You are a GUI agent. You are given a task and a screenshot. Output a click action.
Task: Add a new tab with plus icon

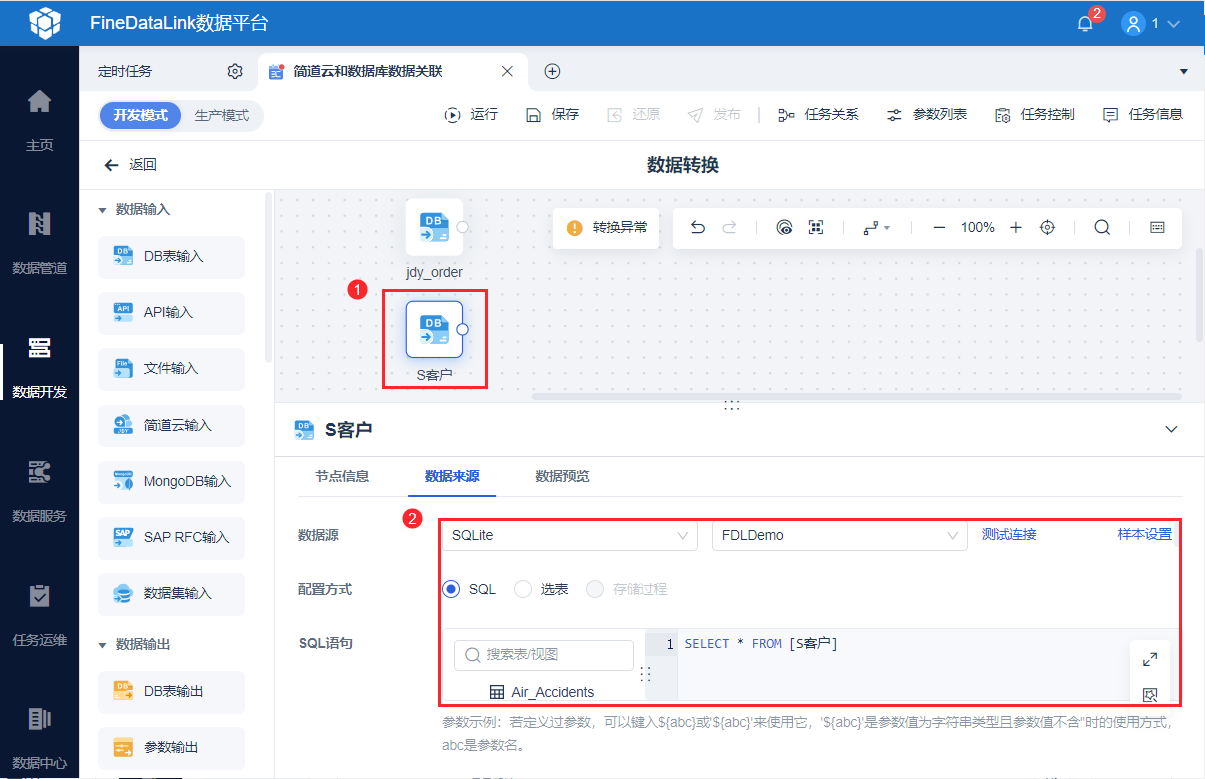coord(552,71)
